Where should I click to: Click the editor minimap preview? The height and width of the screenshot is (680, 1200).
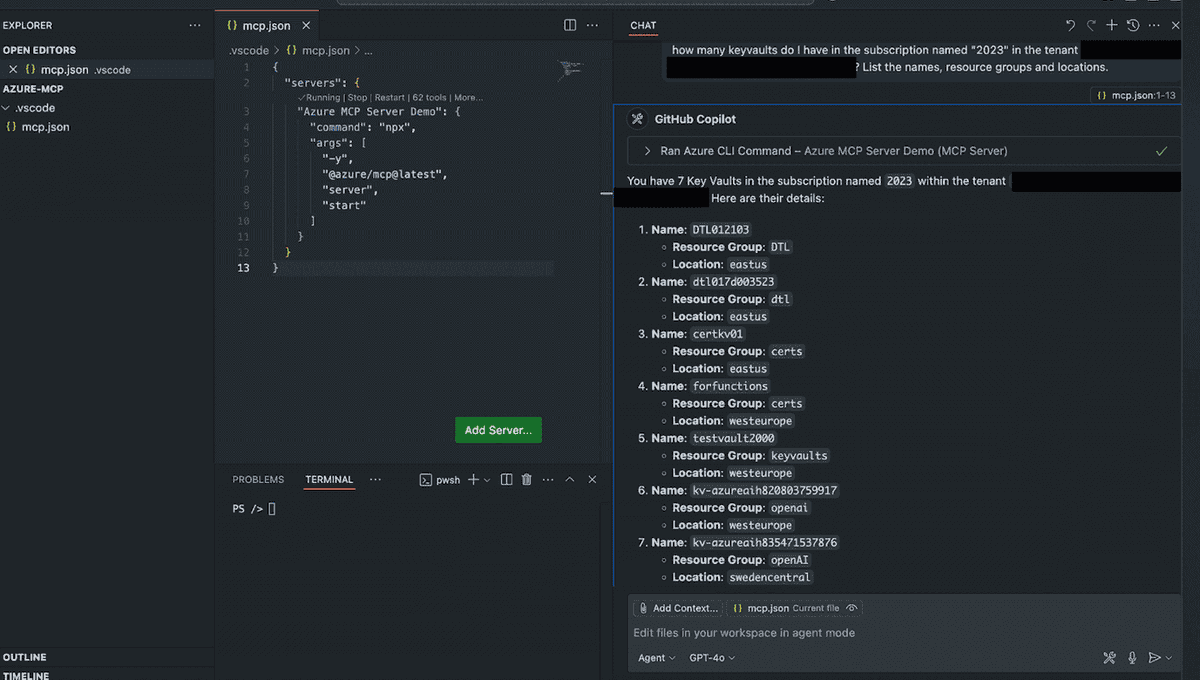pos(570,69)
